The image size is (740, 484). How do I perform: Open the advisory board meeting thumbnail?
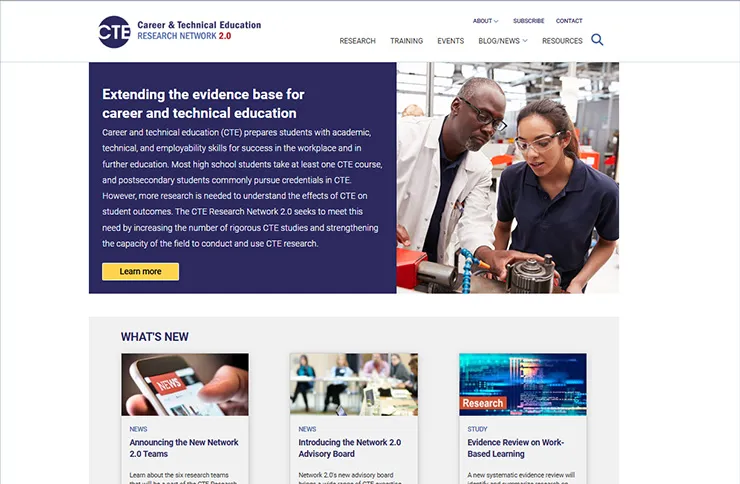[x=354, y=384]
